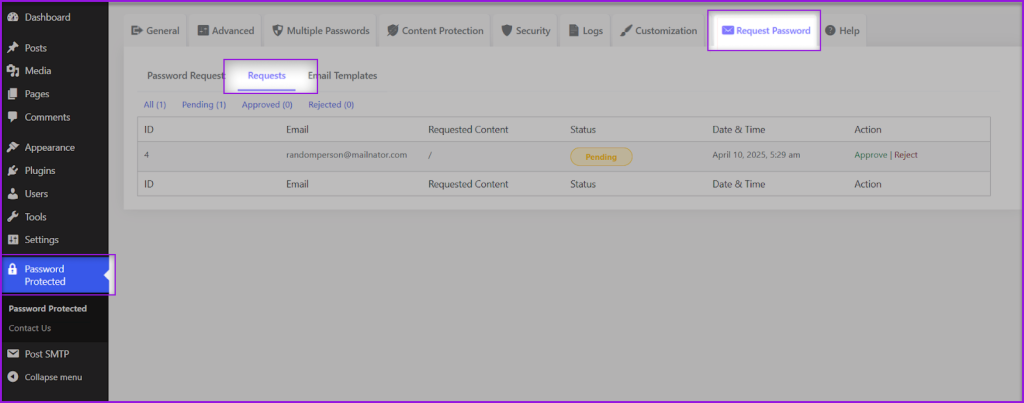
Task: Click the Comments bubble icon
Action: [x=12, y=117]
